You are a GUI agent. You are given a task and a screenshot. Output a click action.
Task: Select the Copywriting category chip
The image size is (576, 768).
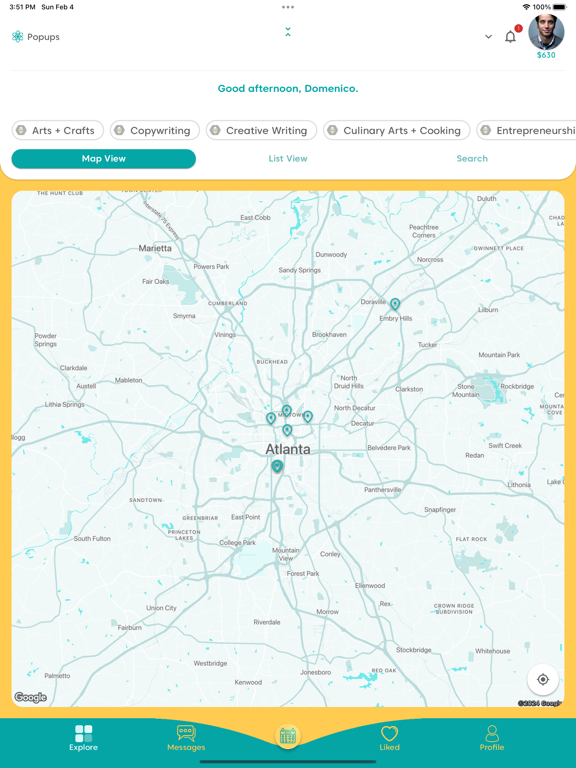[155, 130]
